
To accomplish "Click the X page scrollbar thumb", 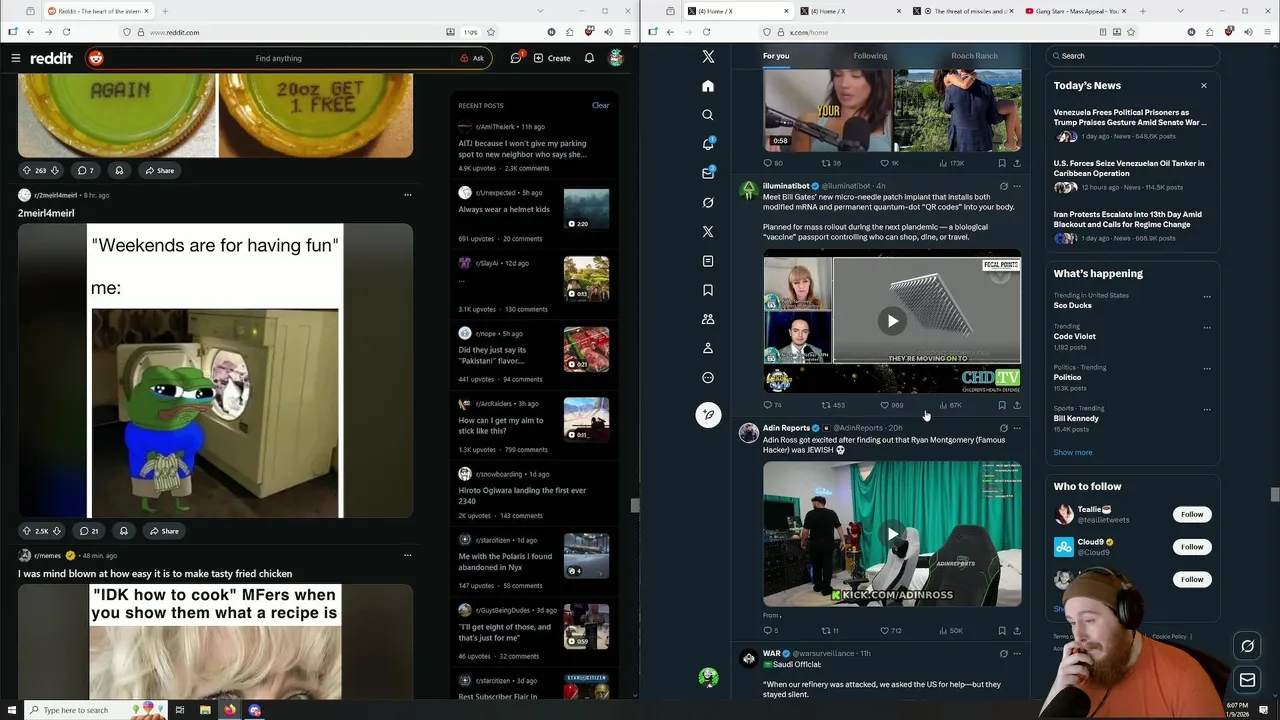I will (1274, 494).
